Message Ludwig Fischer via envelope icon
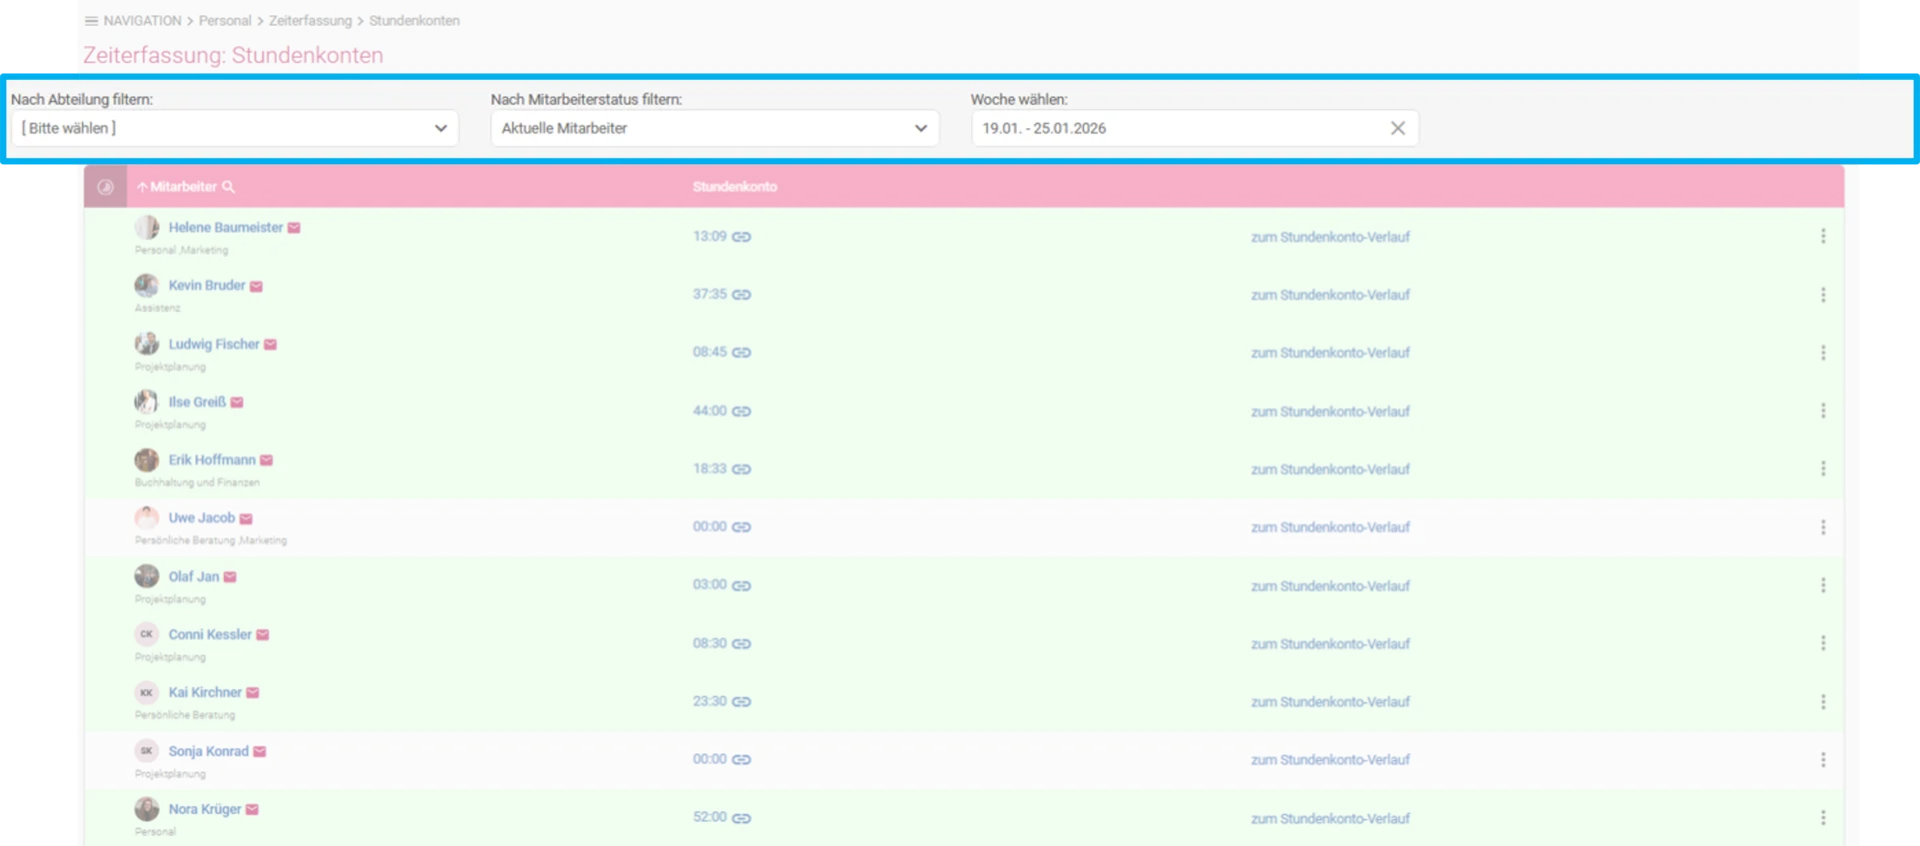Screen dimensions: 1920x846 pyautogui.click(x=270, y=344)
